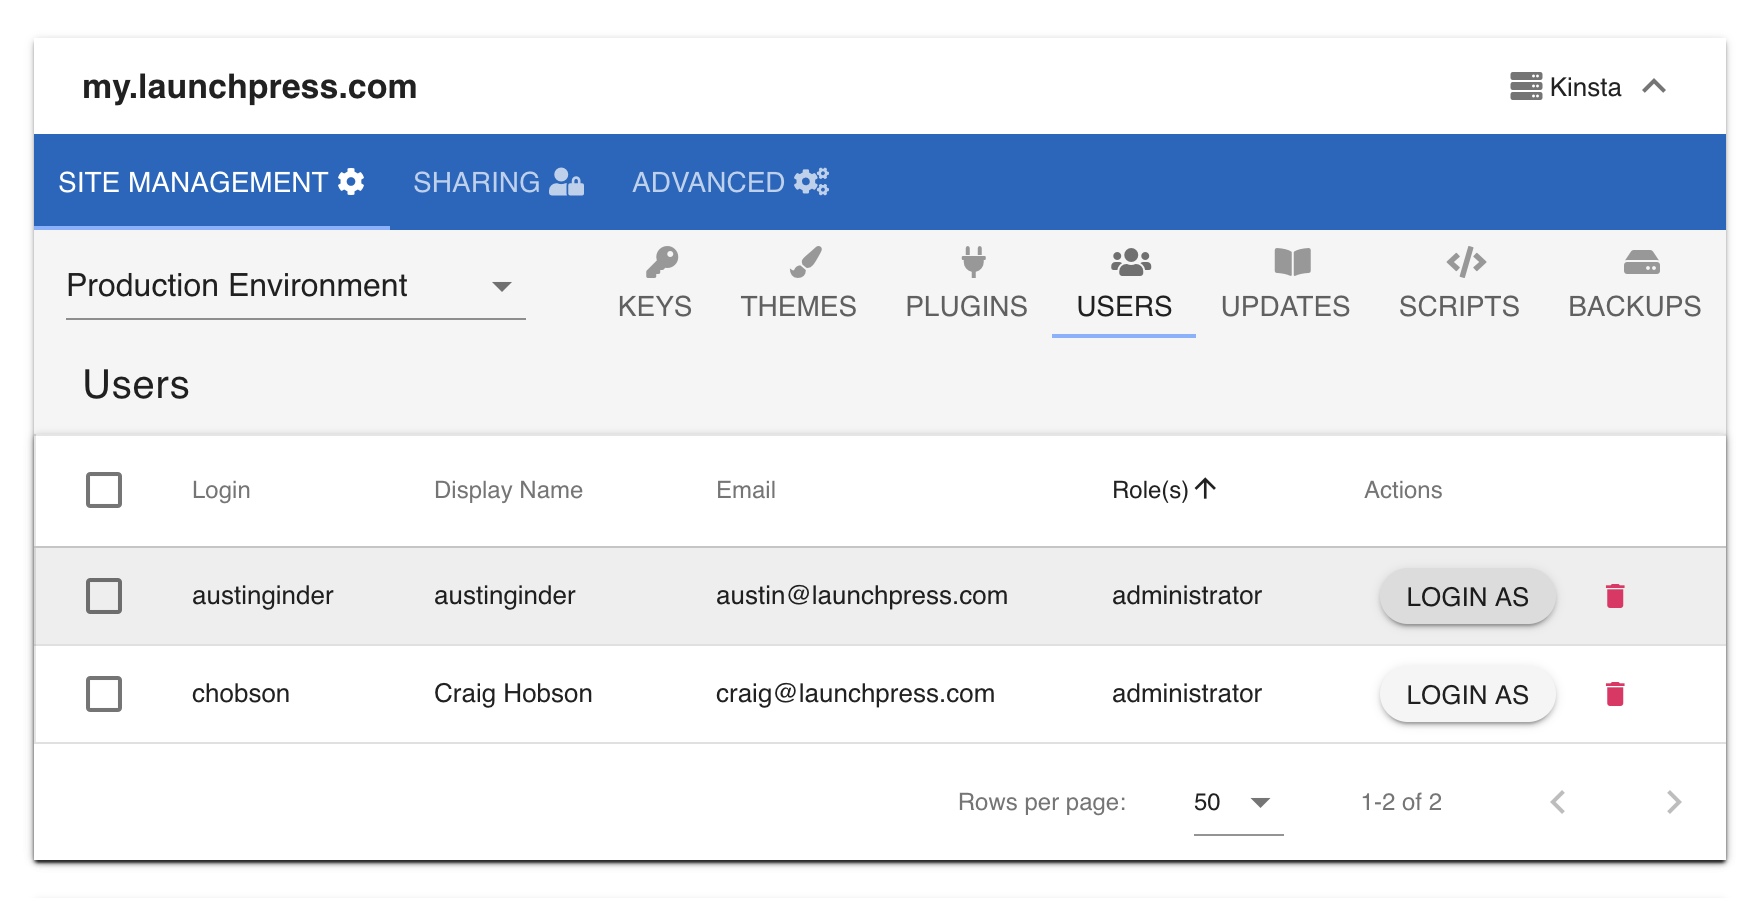Click email austin@launchpress.com
This screenshot has width=1756, height=898.
(861, 596)
